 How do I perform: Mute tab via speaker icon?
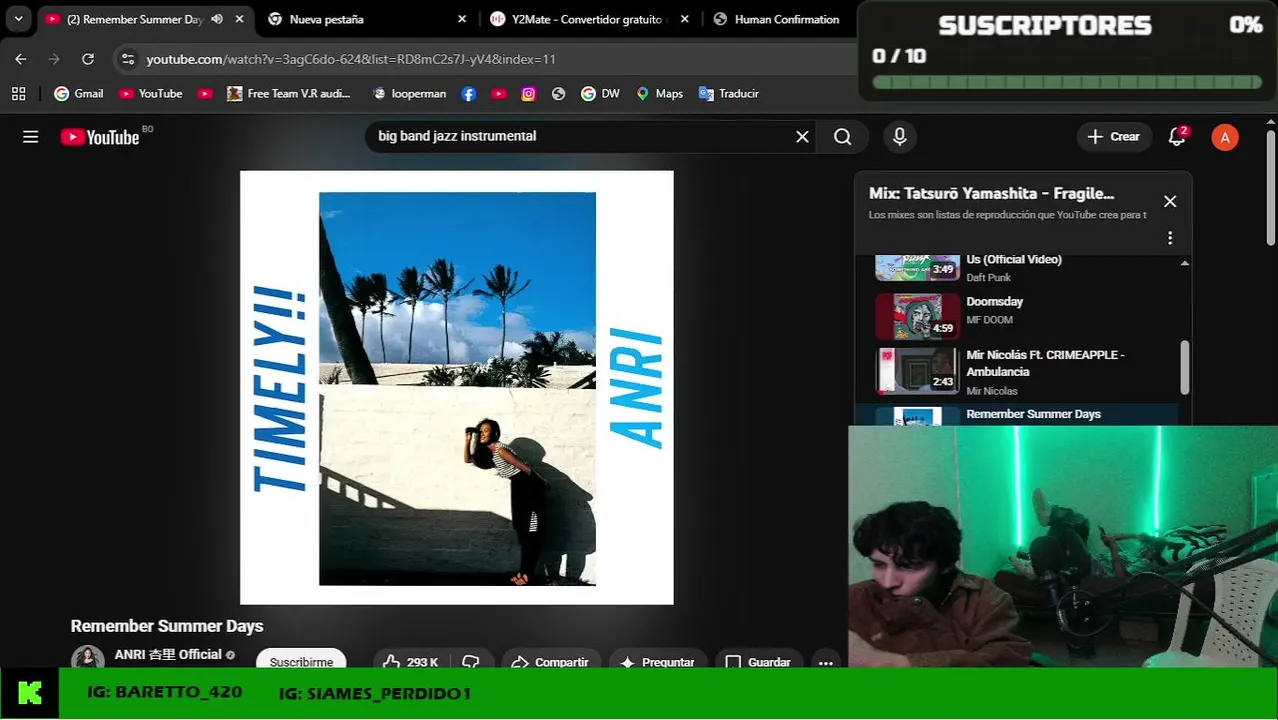217,19
